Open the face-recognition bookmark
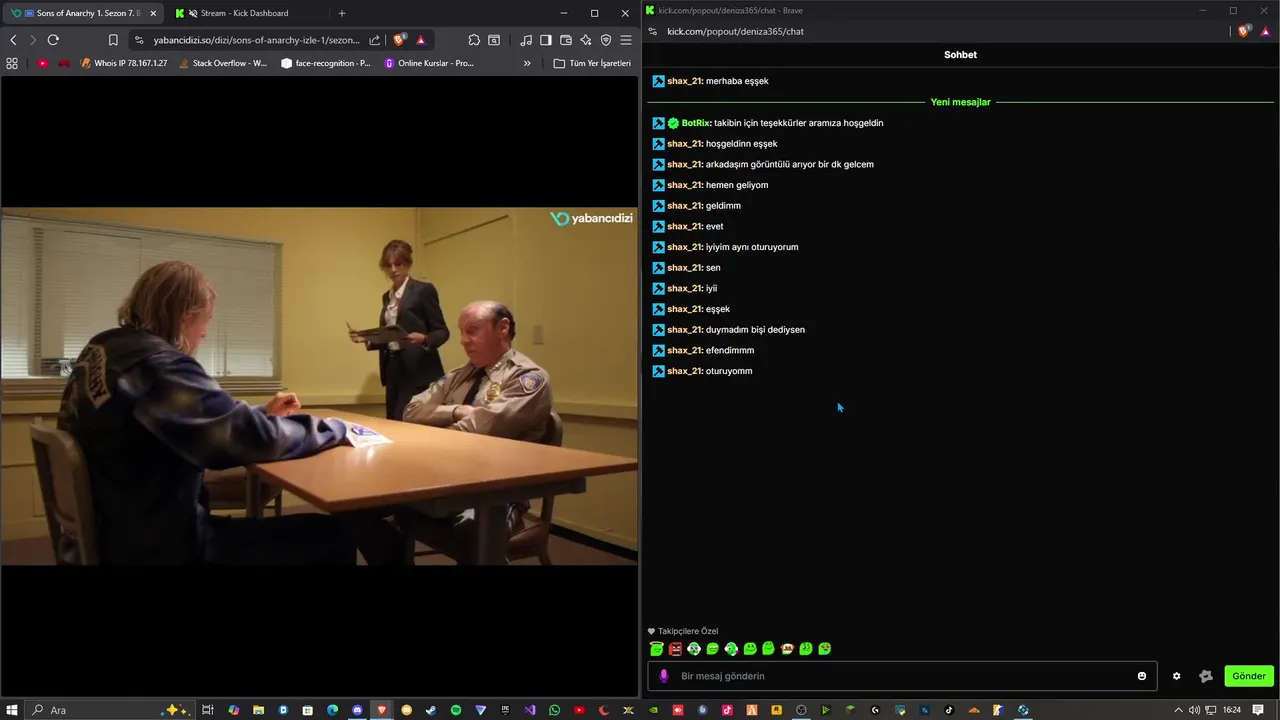This screenshot has height=720, width=1280. click(326, 63)
